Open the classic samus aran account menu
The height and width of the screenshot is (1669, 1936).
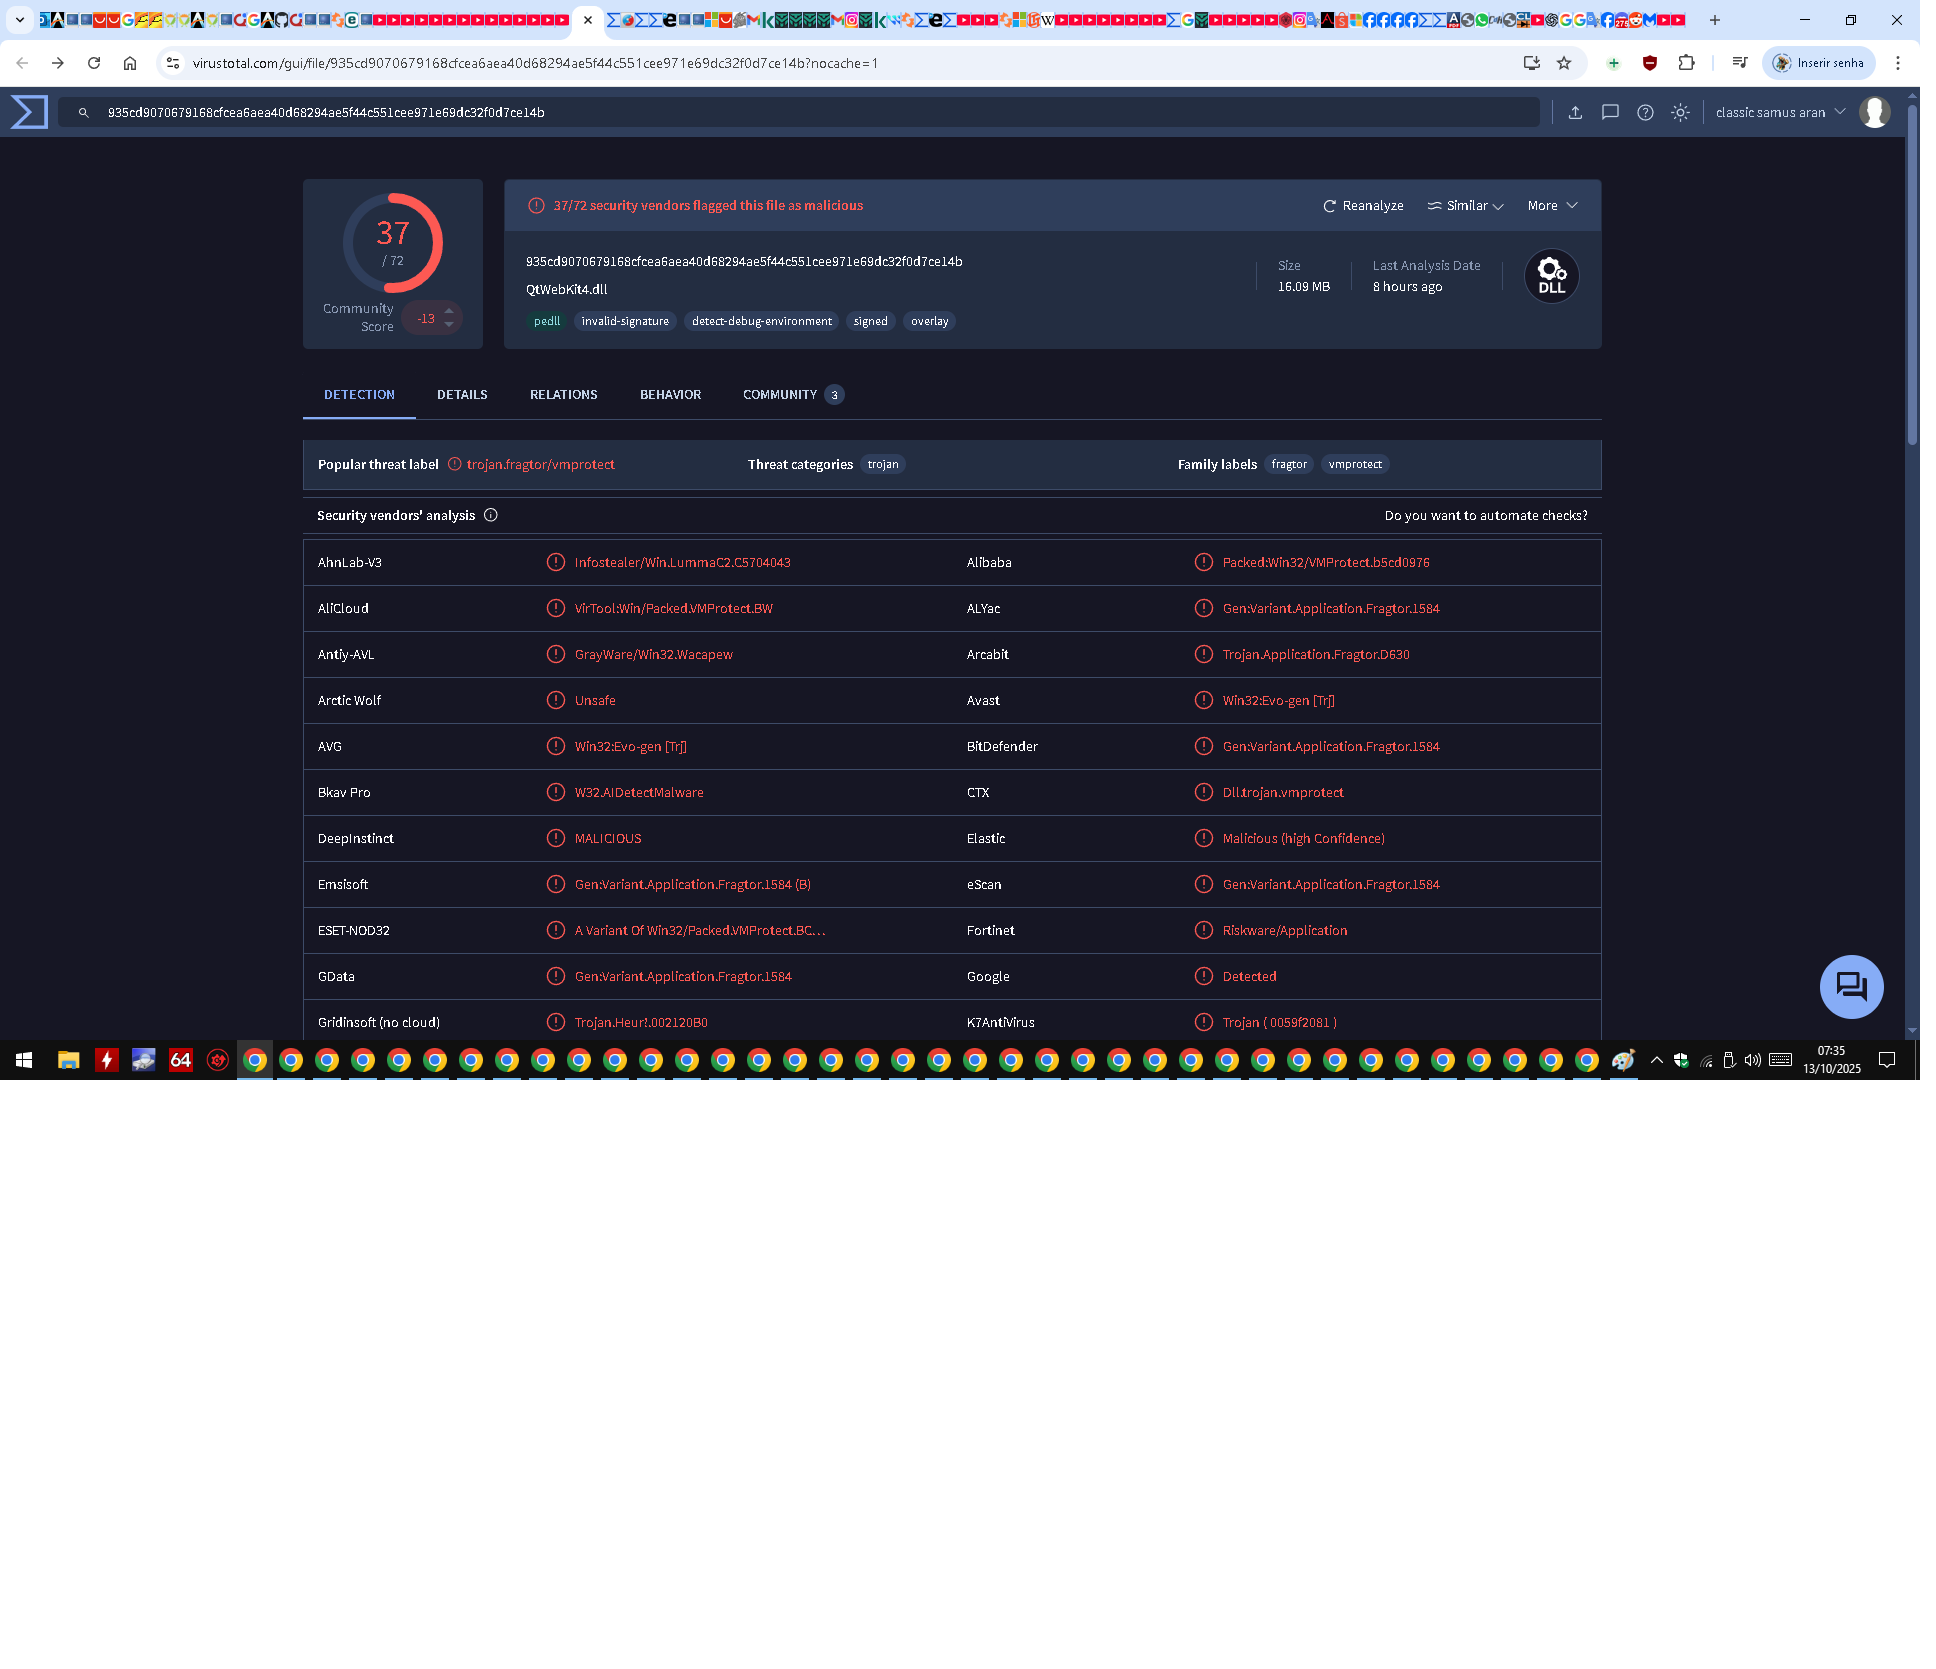(x=1780, y=113)
